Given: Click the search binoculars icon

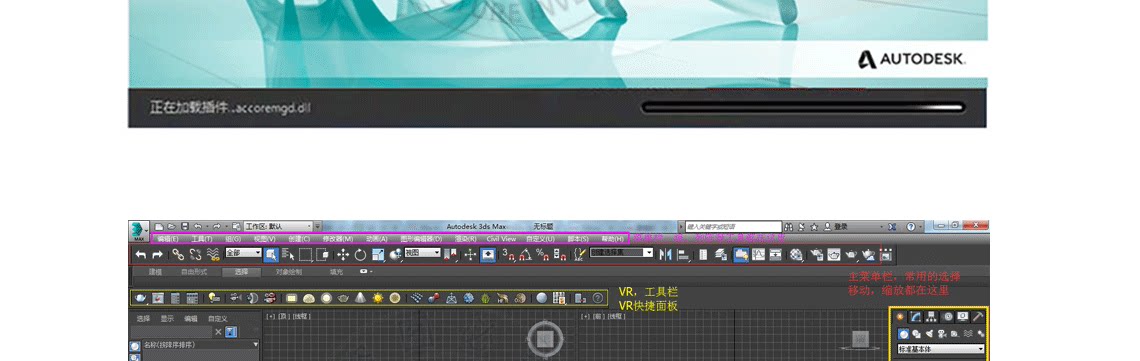Looking at the screenshot, I should click(x=789, y=227).
